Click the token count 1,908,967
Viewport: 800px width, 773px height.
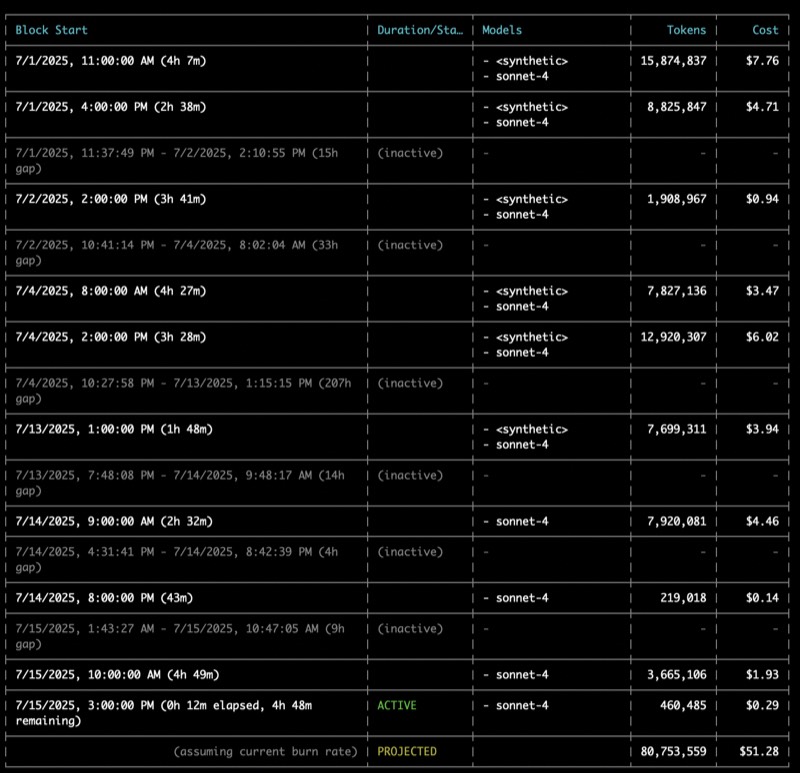click(x=677, y=199)
